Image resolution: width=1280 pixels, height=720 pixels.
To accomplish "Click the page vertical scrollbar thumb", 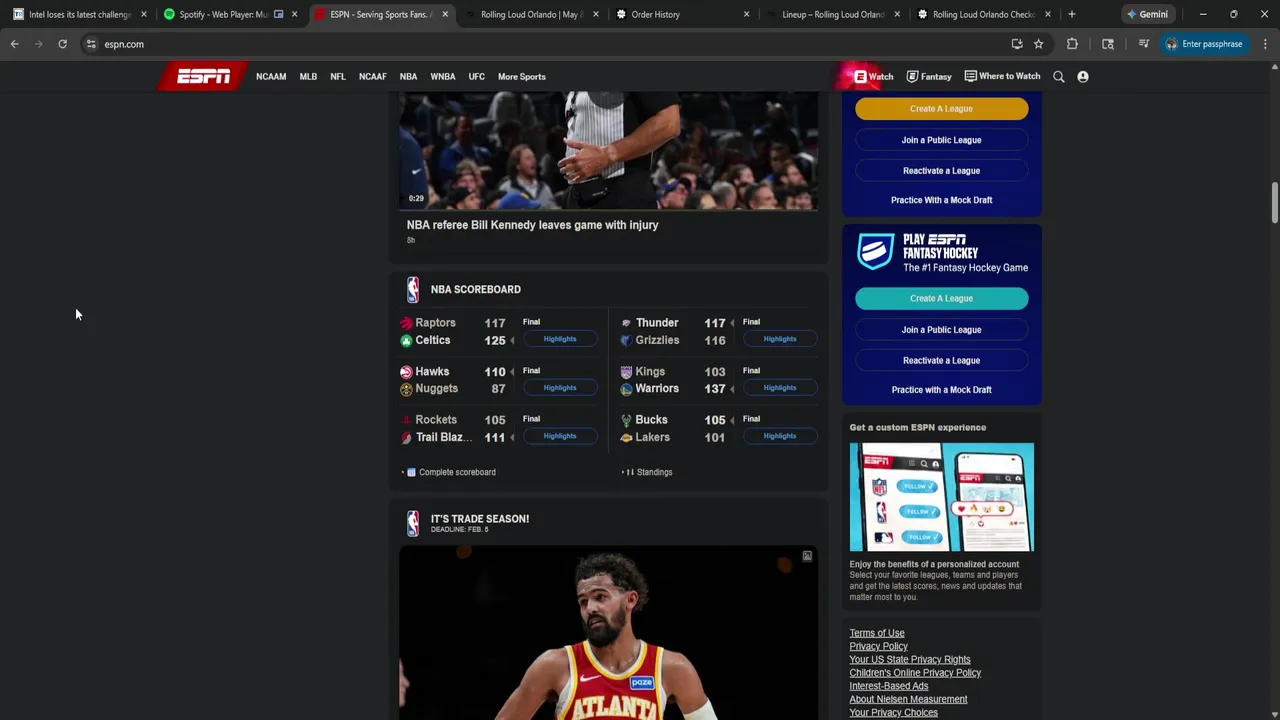I will tap(1274, 204).
